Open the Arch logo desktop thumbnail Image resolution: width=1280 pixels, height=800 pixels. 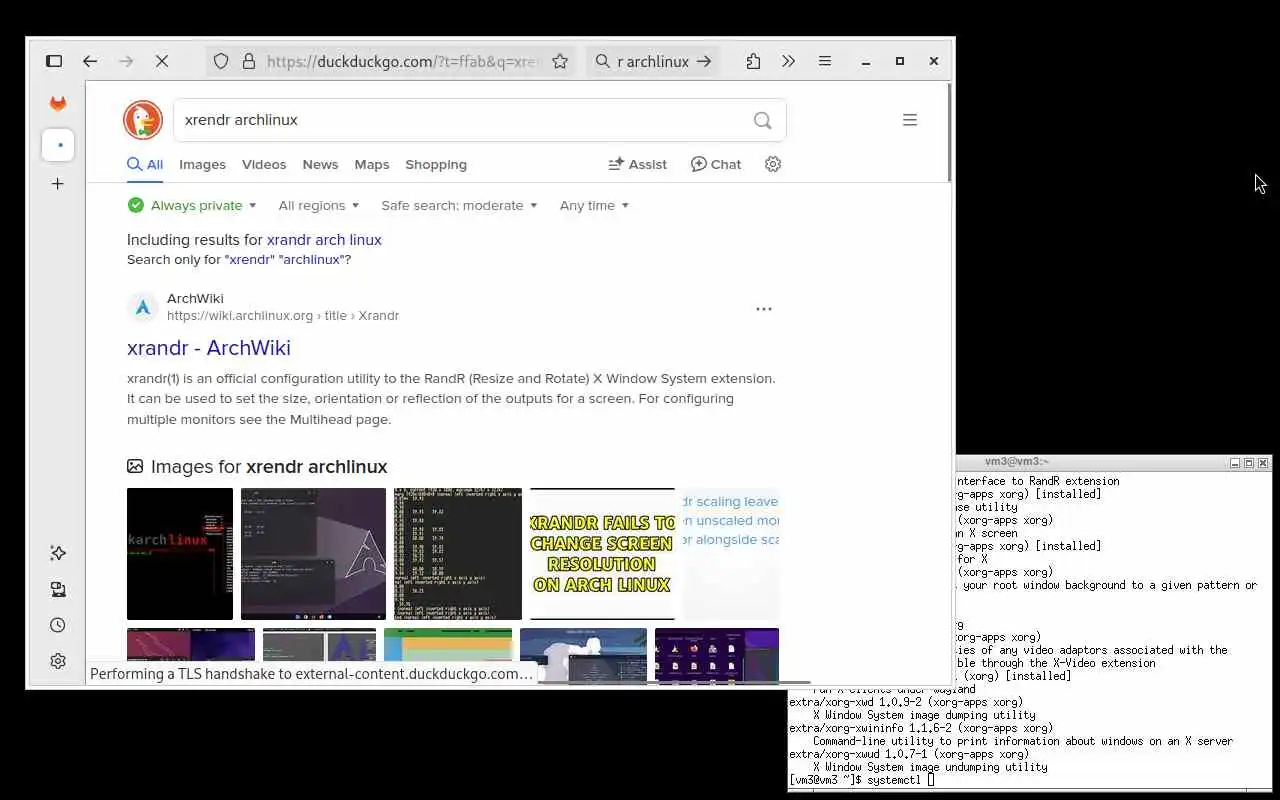coord(313,554)
